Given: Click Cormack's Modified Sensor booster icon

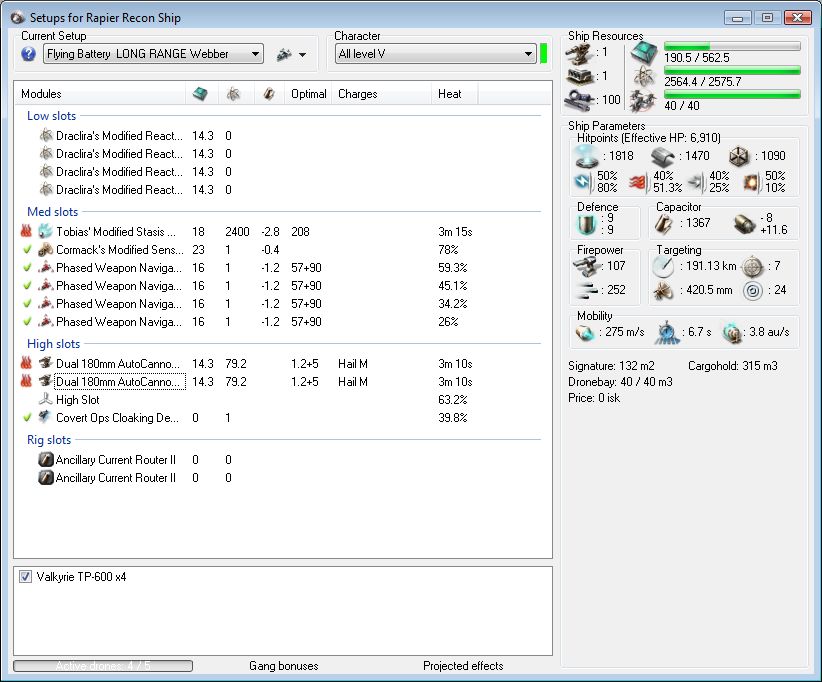Looking at the screenshot, I should coord(46,250).
